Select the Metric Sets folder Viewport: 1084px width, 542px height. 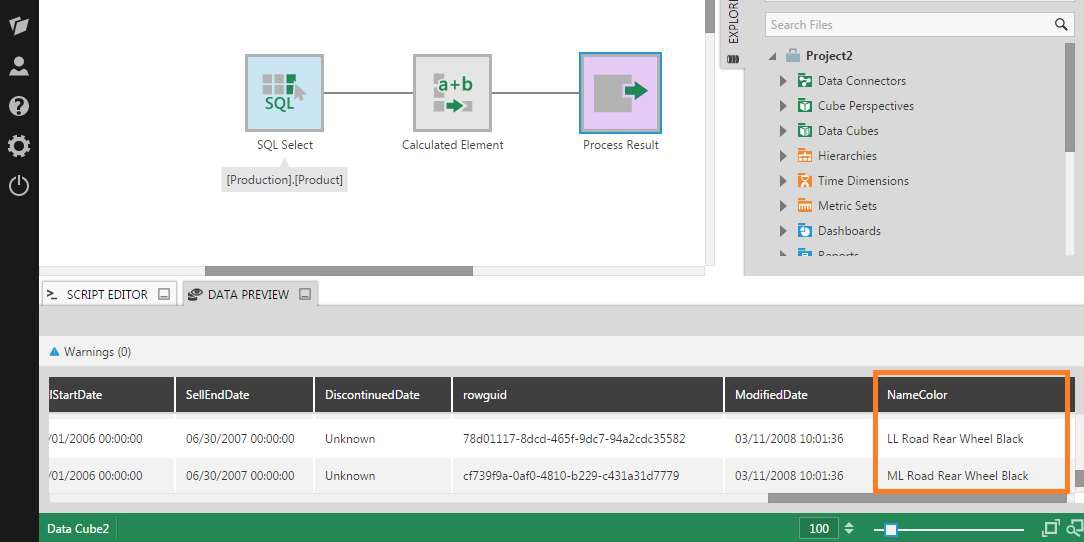pos(846,206)
